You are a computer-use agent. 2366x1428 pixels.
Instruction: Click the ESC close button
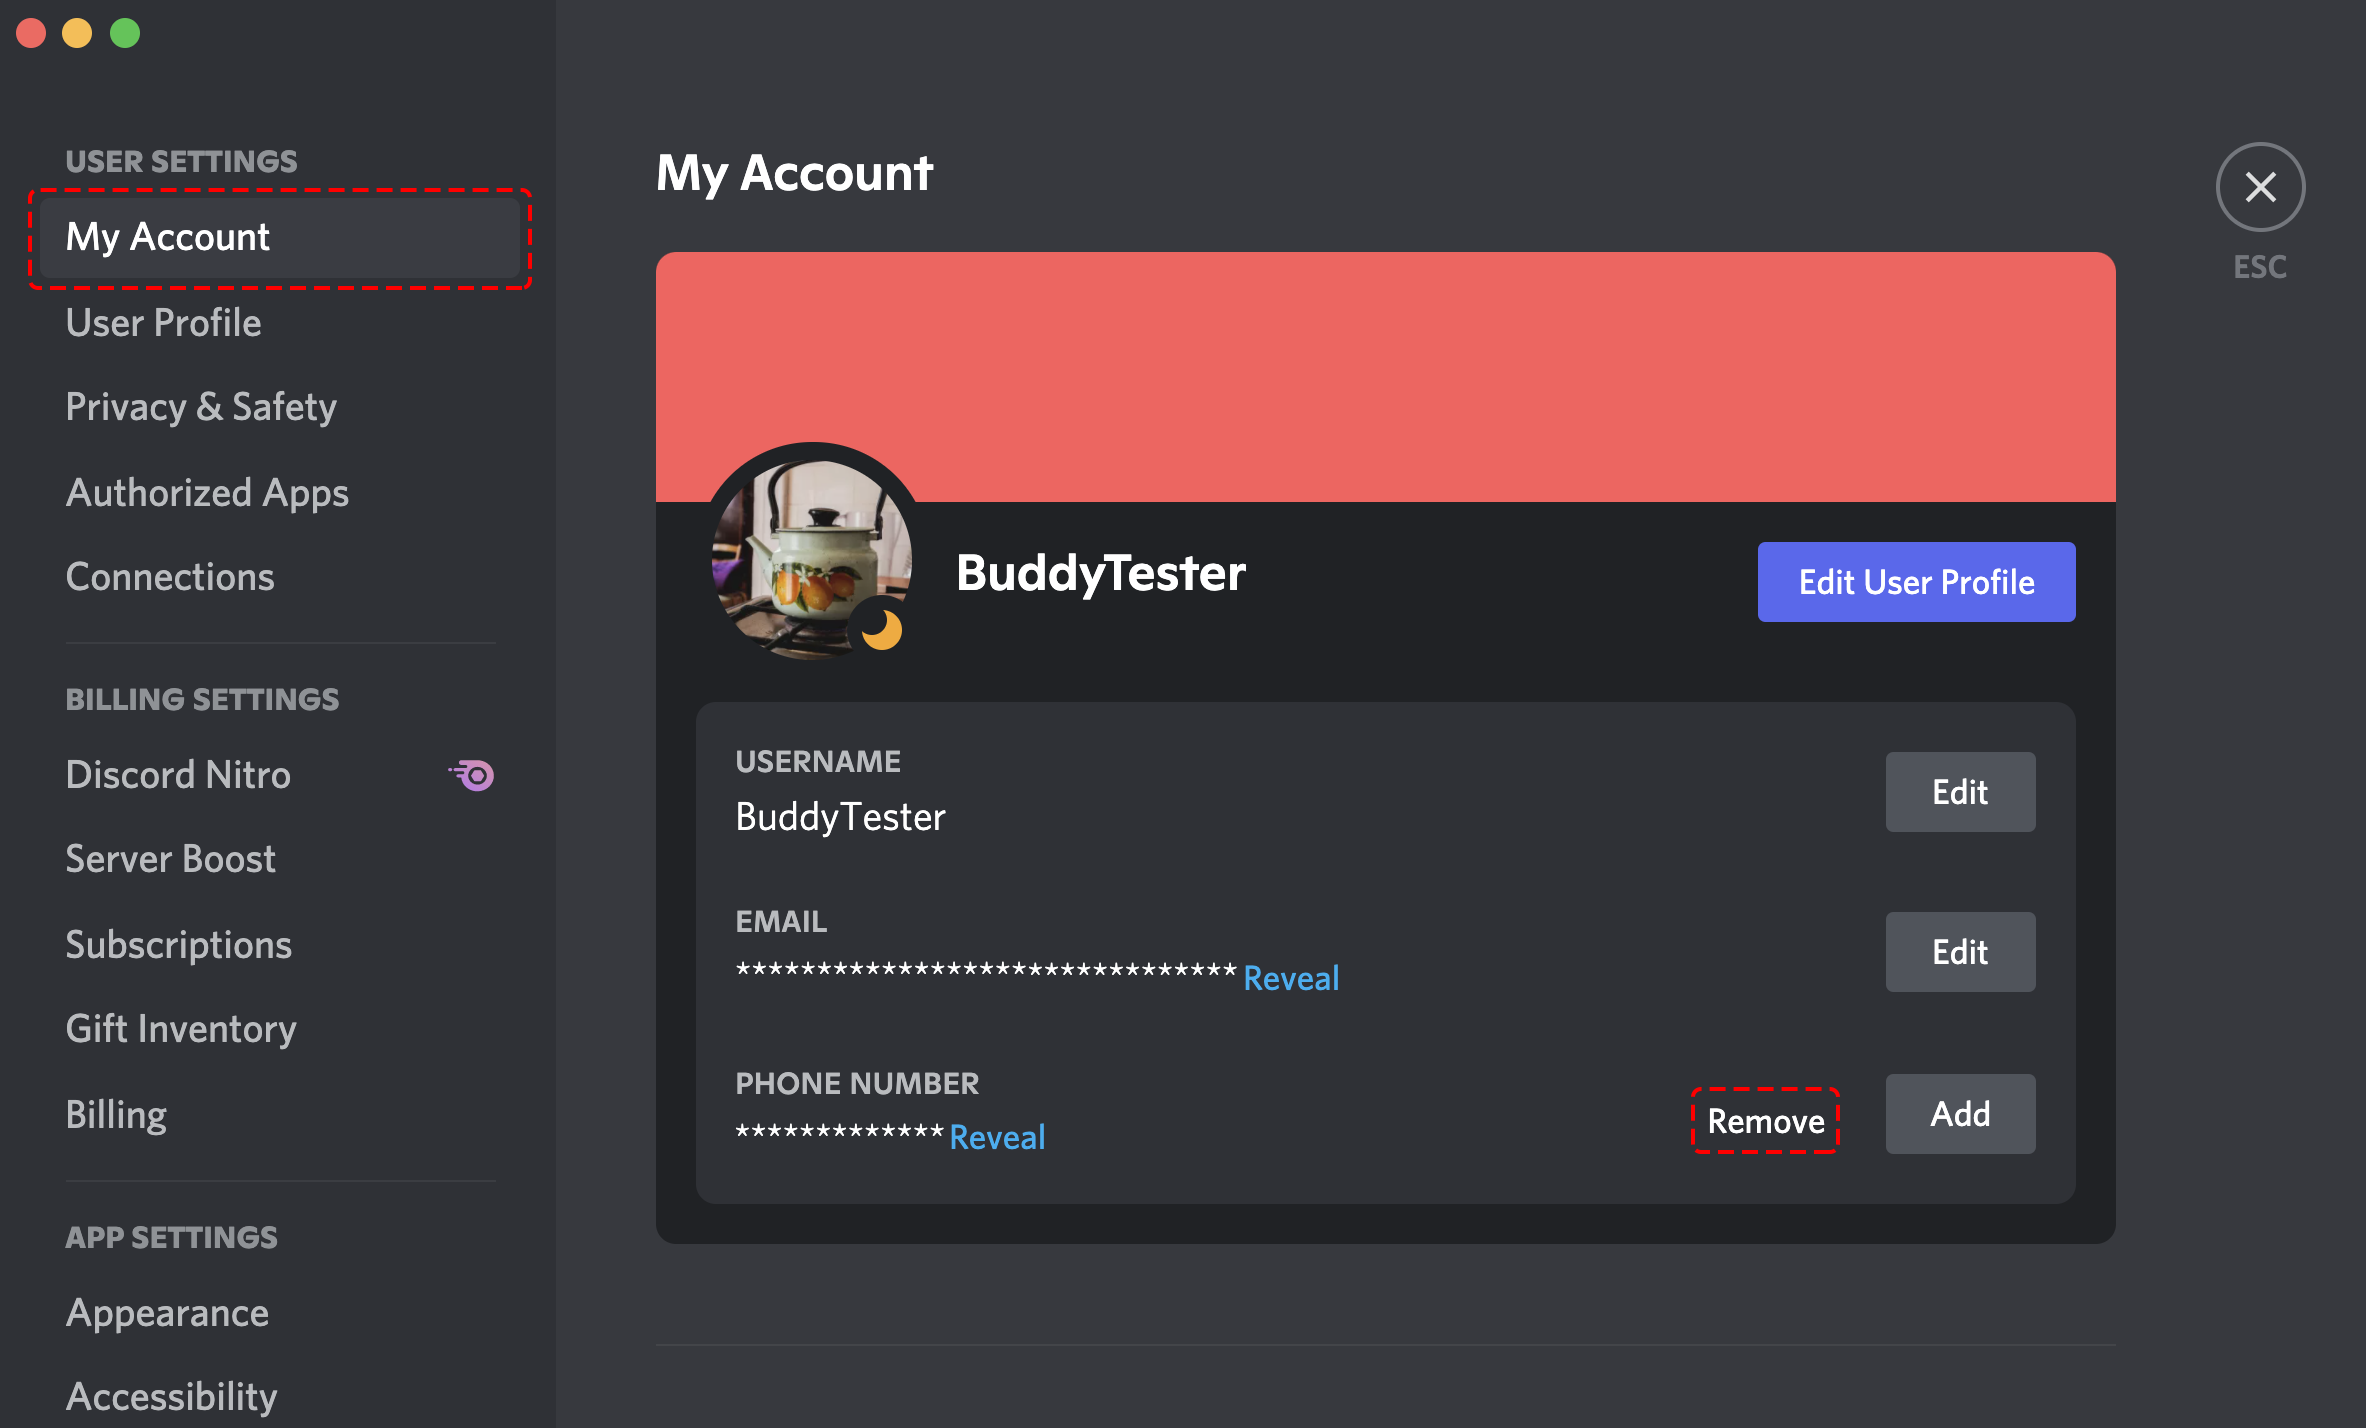[x=2263, y=186]
